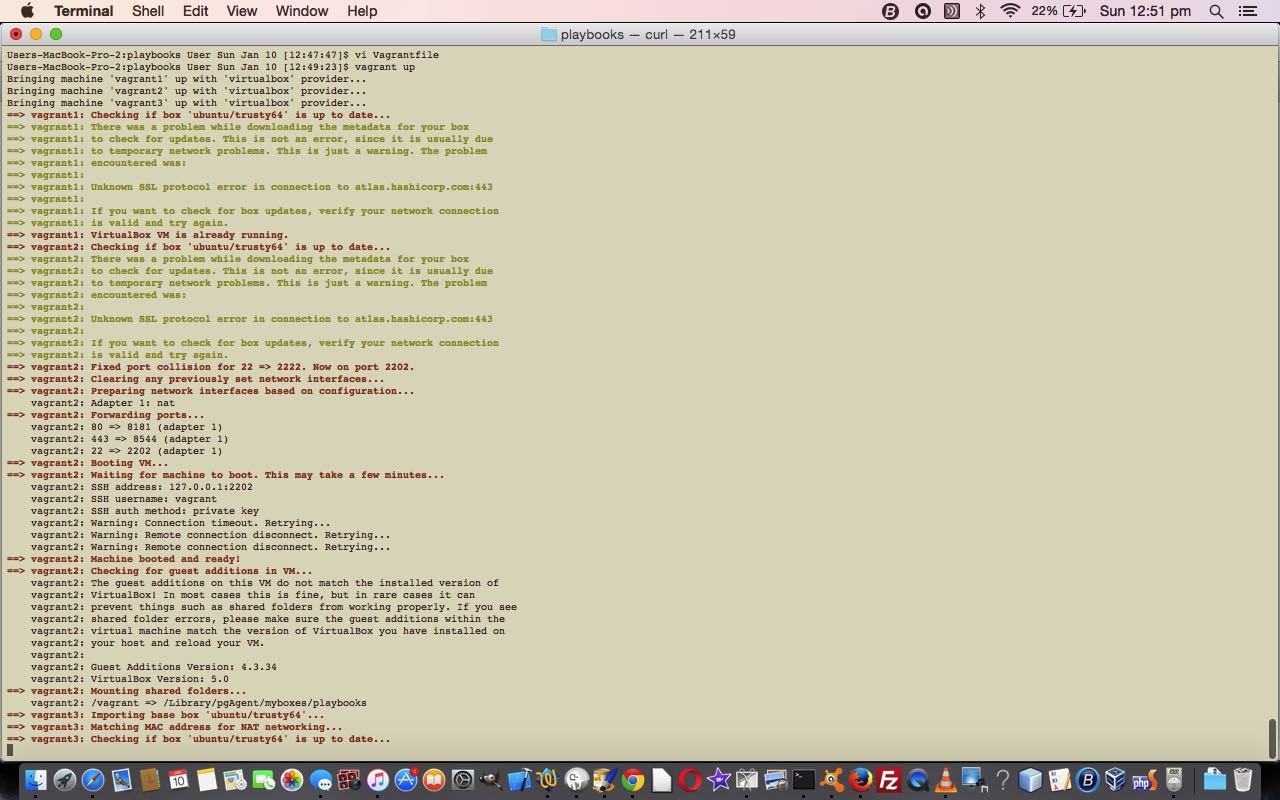The height and width of the screenshot is (800, 1280).
Task: Open the Edit menu
Action: (x=195, y=11)
